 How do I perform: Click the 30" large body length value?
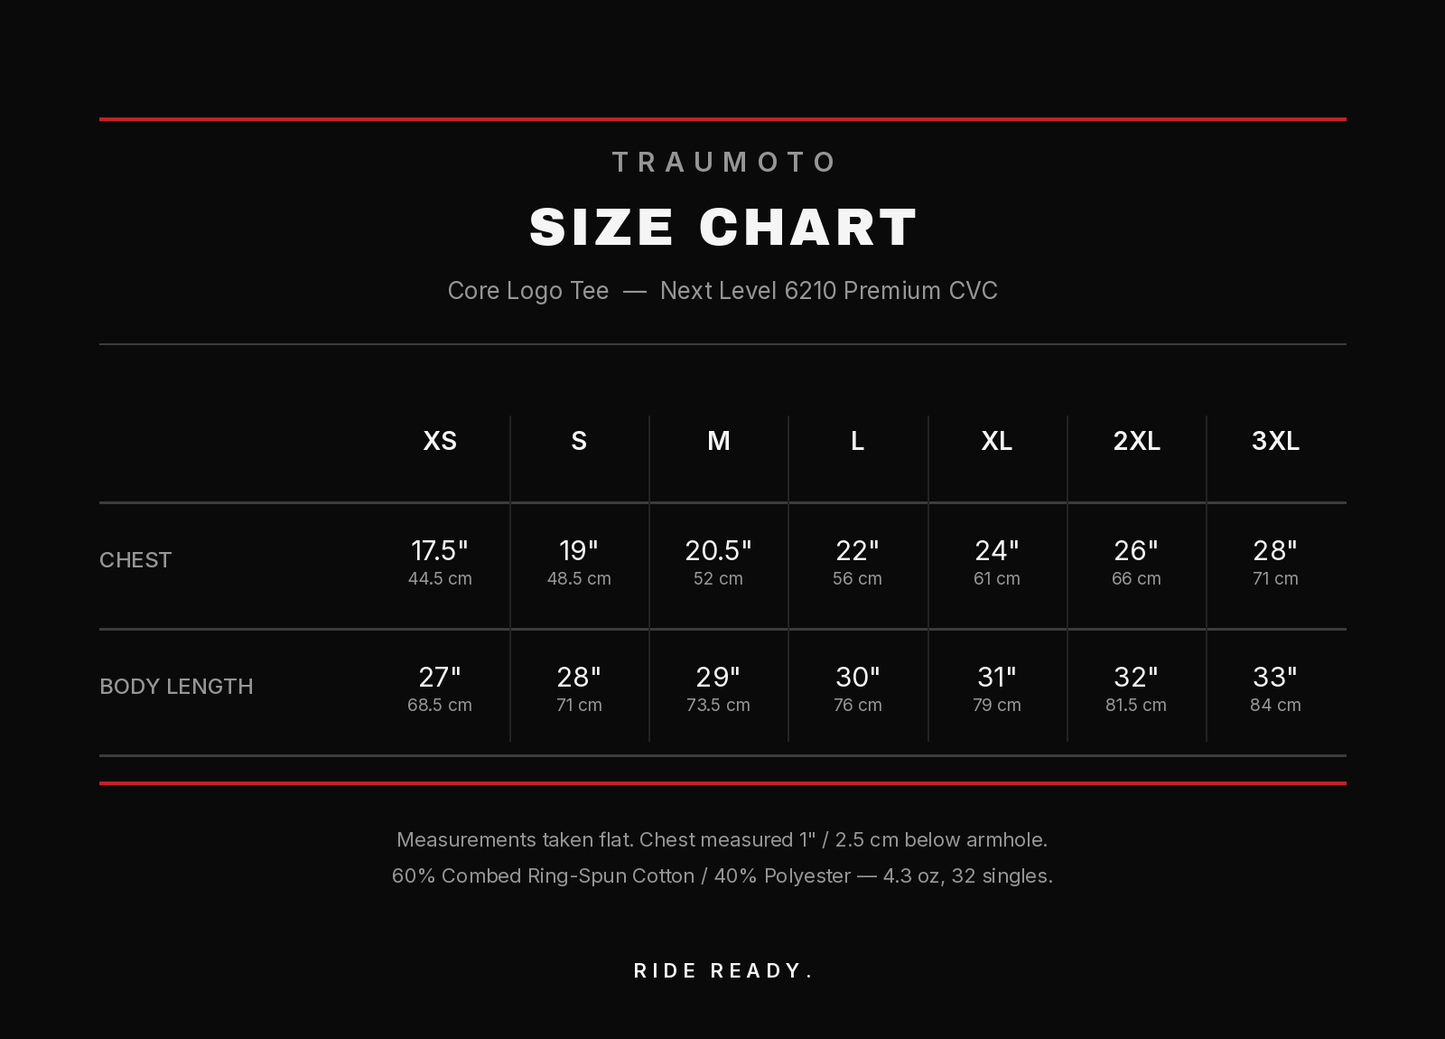pyautogui.click(x=857, y=677)
